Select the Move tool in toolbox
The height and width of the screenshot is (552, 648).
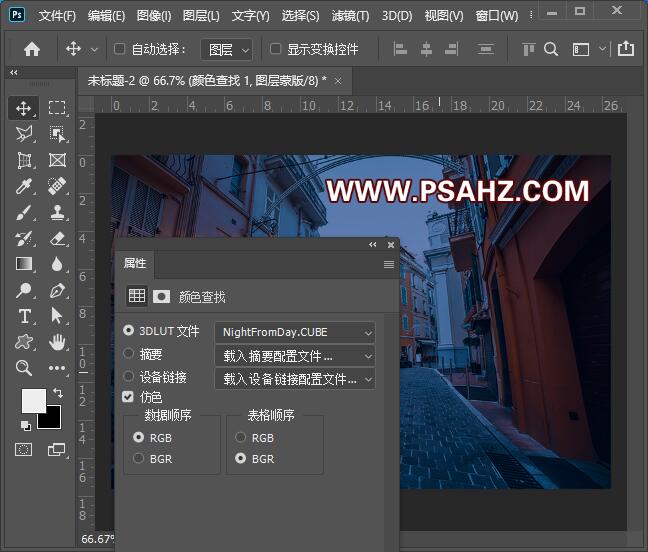coord(24,108)
